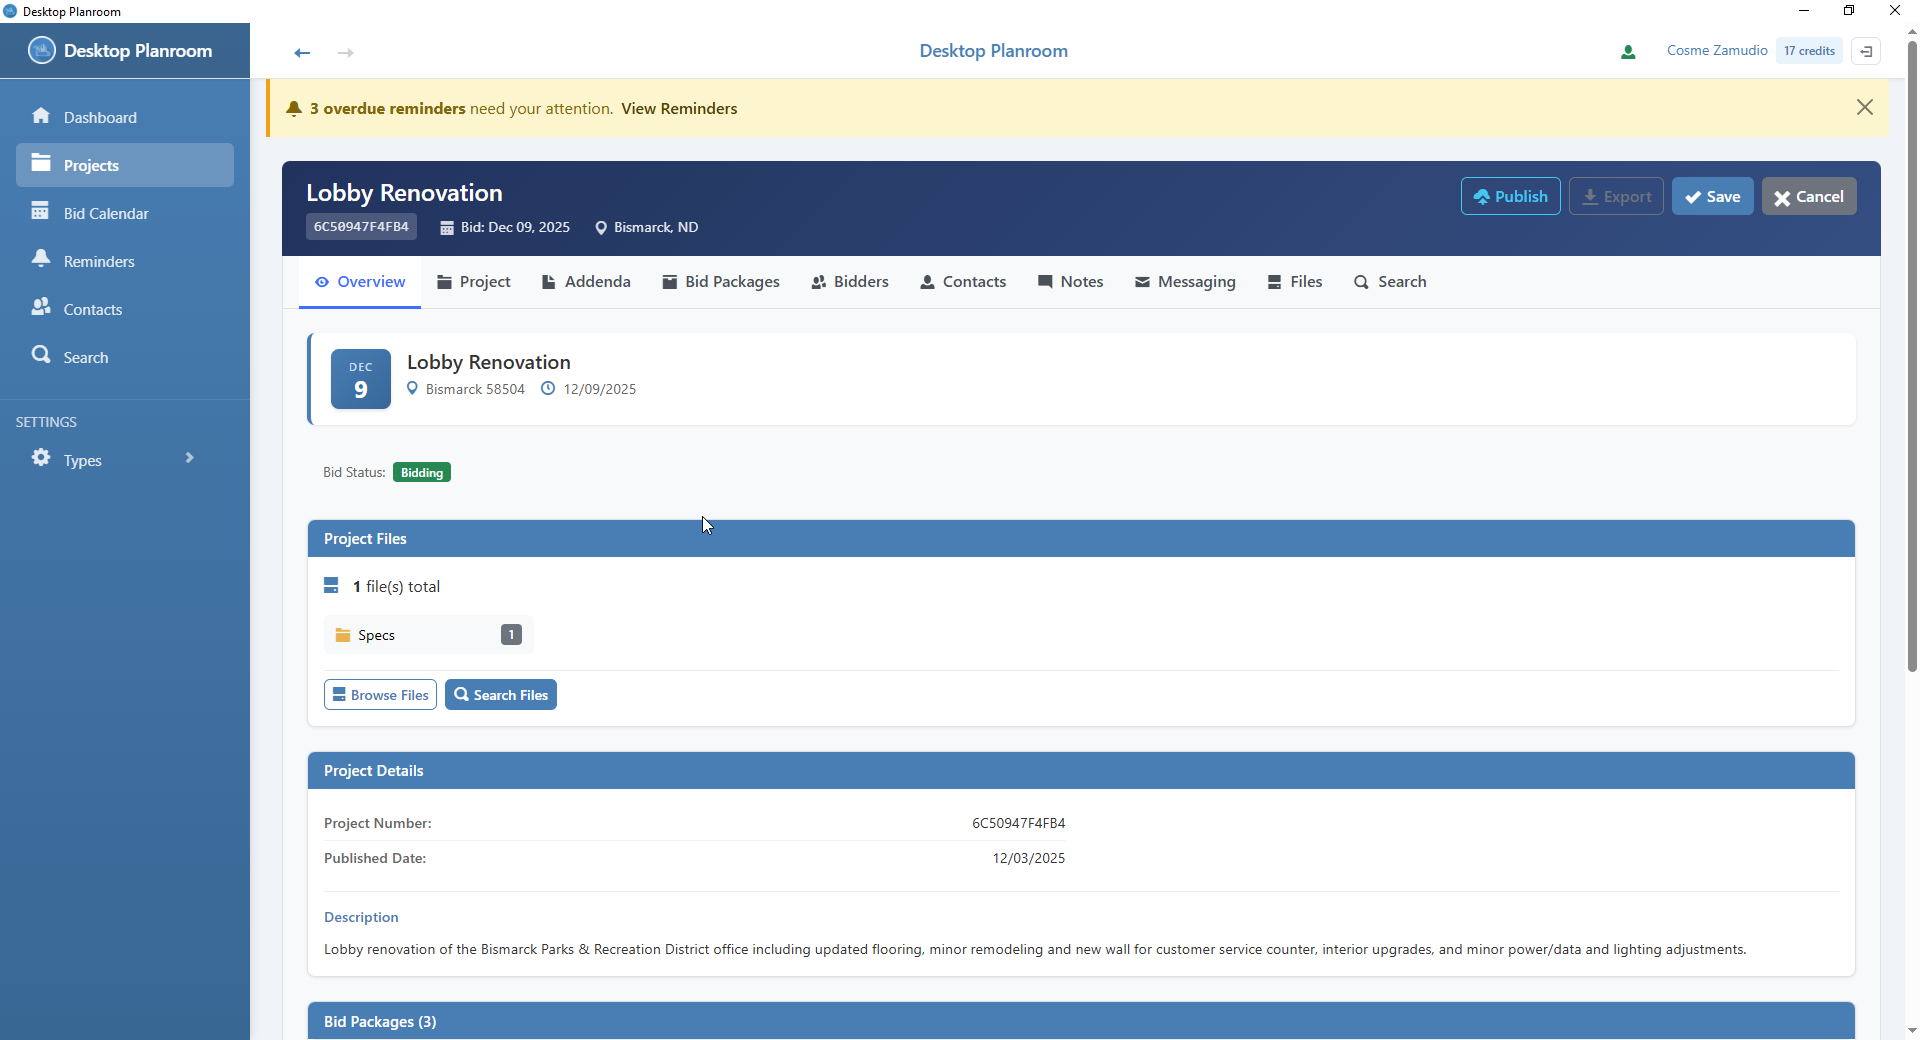Screen dimensions: 1920x1040
Task: Expand the Types settings chevron
Action: click(189, 459)
